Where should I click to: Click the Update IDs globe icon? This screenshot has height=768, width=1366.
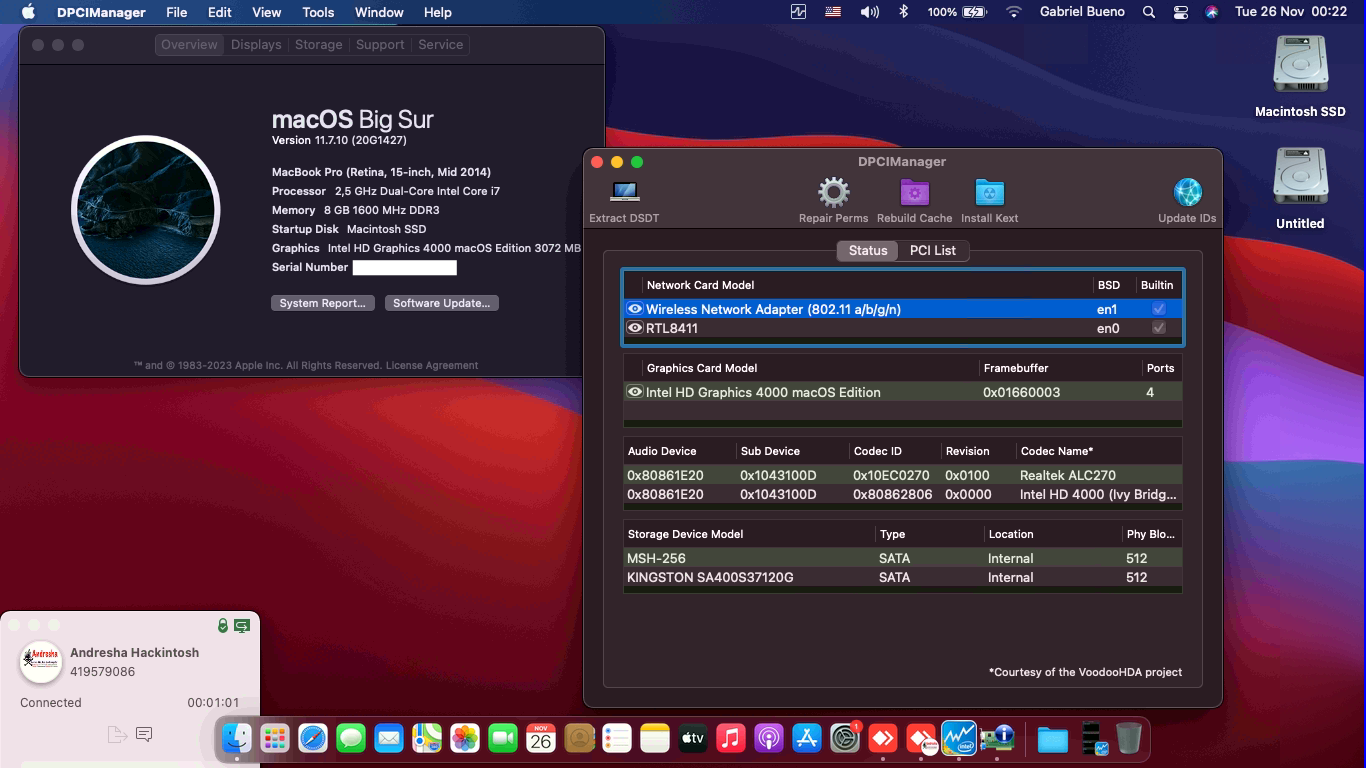point(1187,191)
